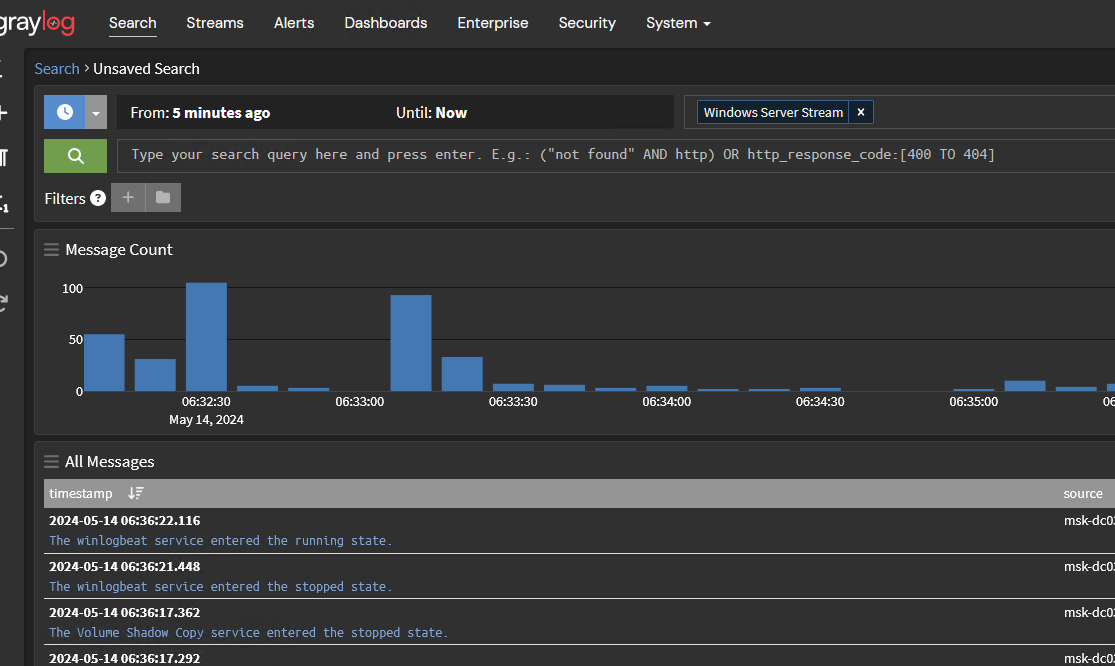The height and width of the screenshot is (666, 1115).
Task: Select timestamp 2024-05-14 06:36:21.448
Action: 124,566
